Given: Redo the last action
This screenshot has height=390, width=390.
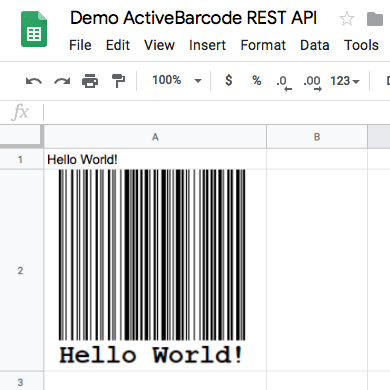Looking at the screenshot, I should coord(62,81).
